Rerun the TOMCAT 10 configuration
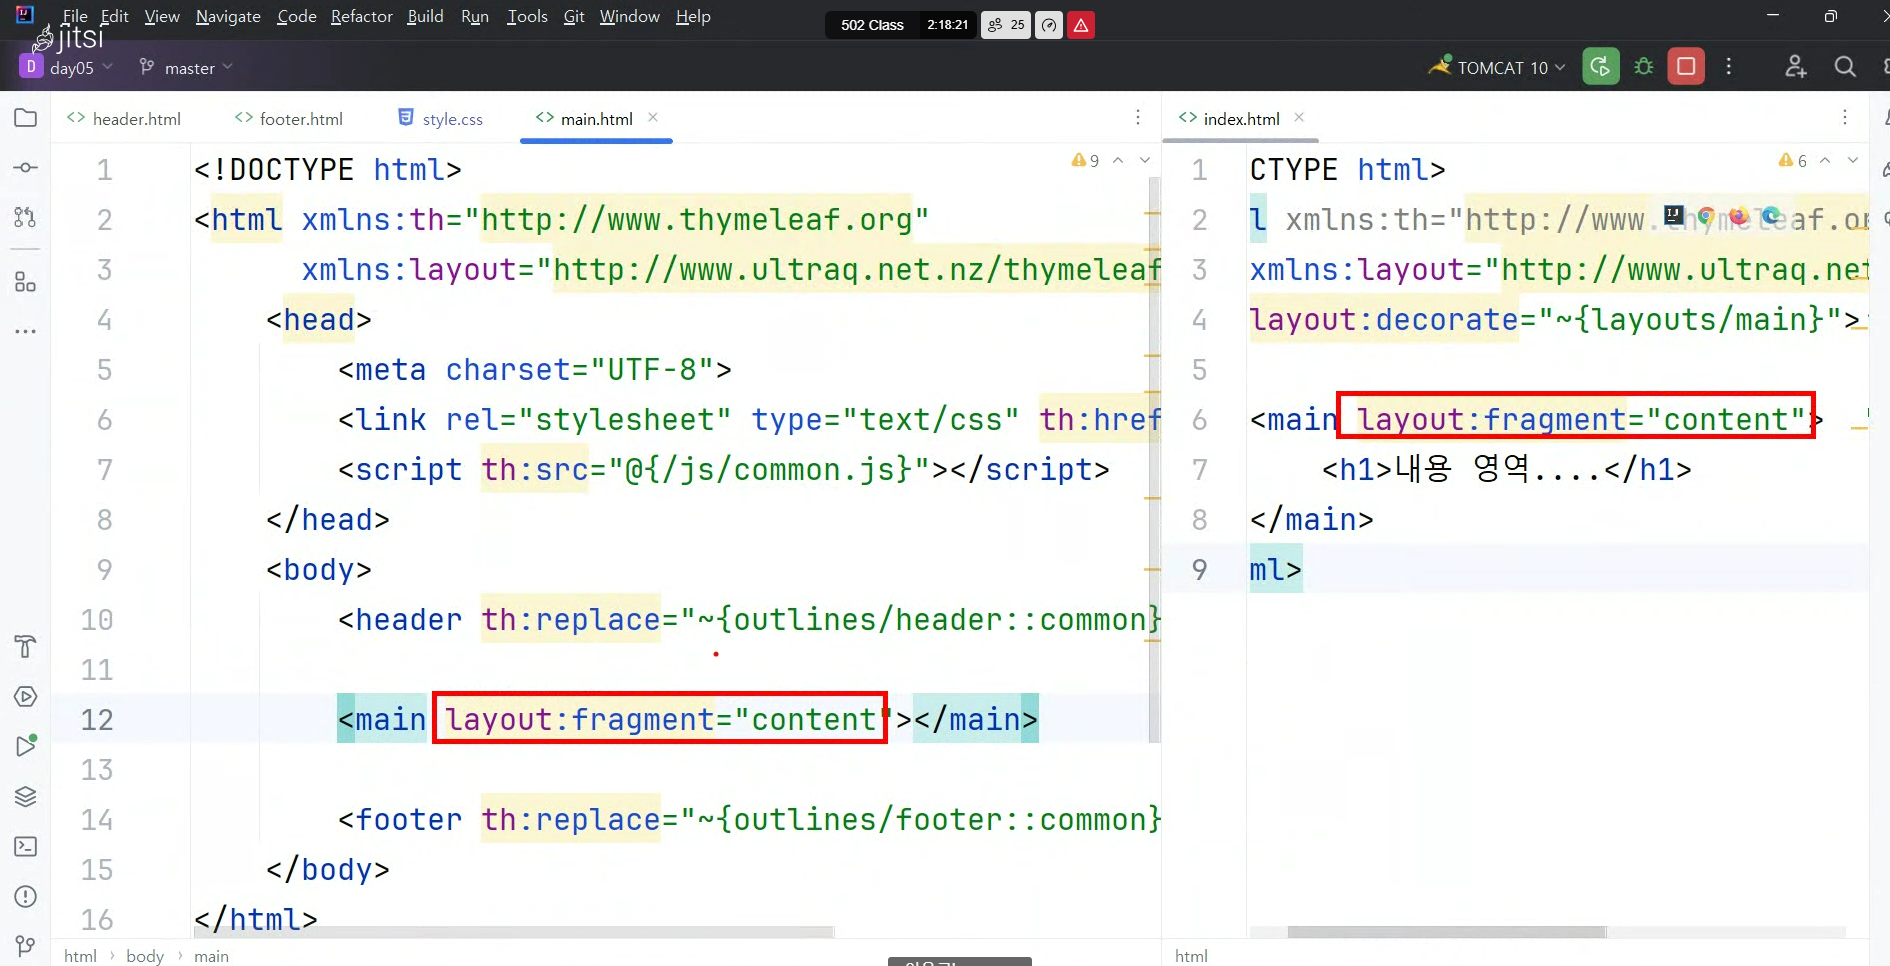 [x=1601, y=67]
